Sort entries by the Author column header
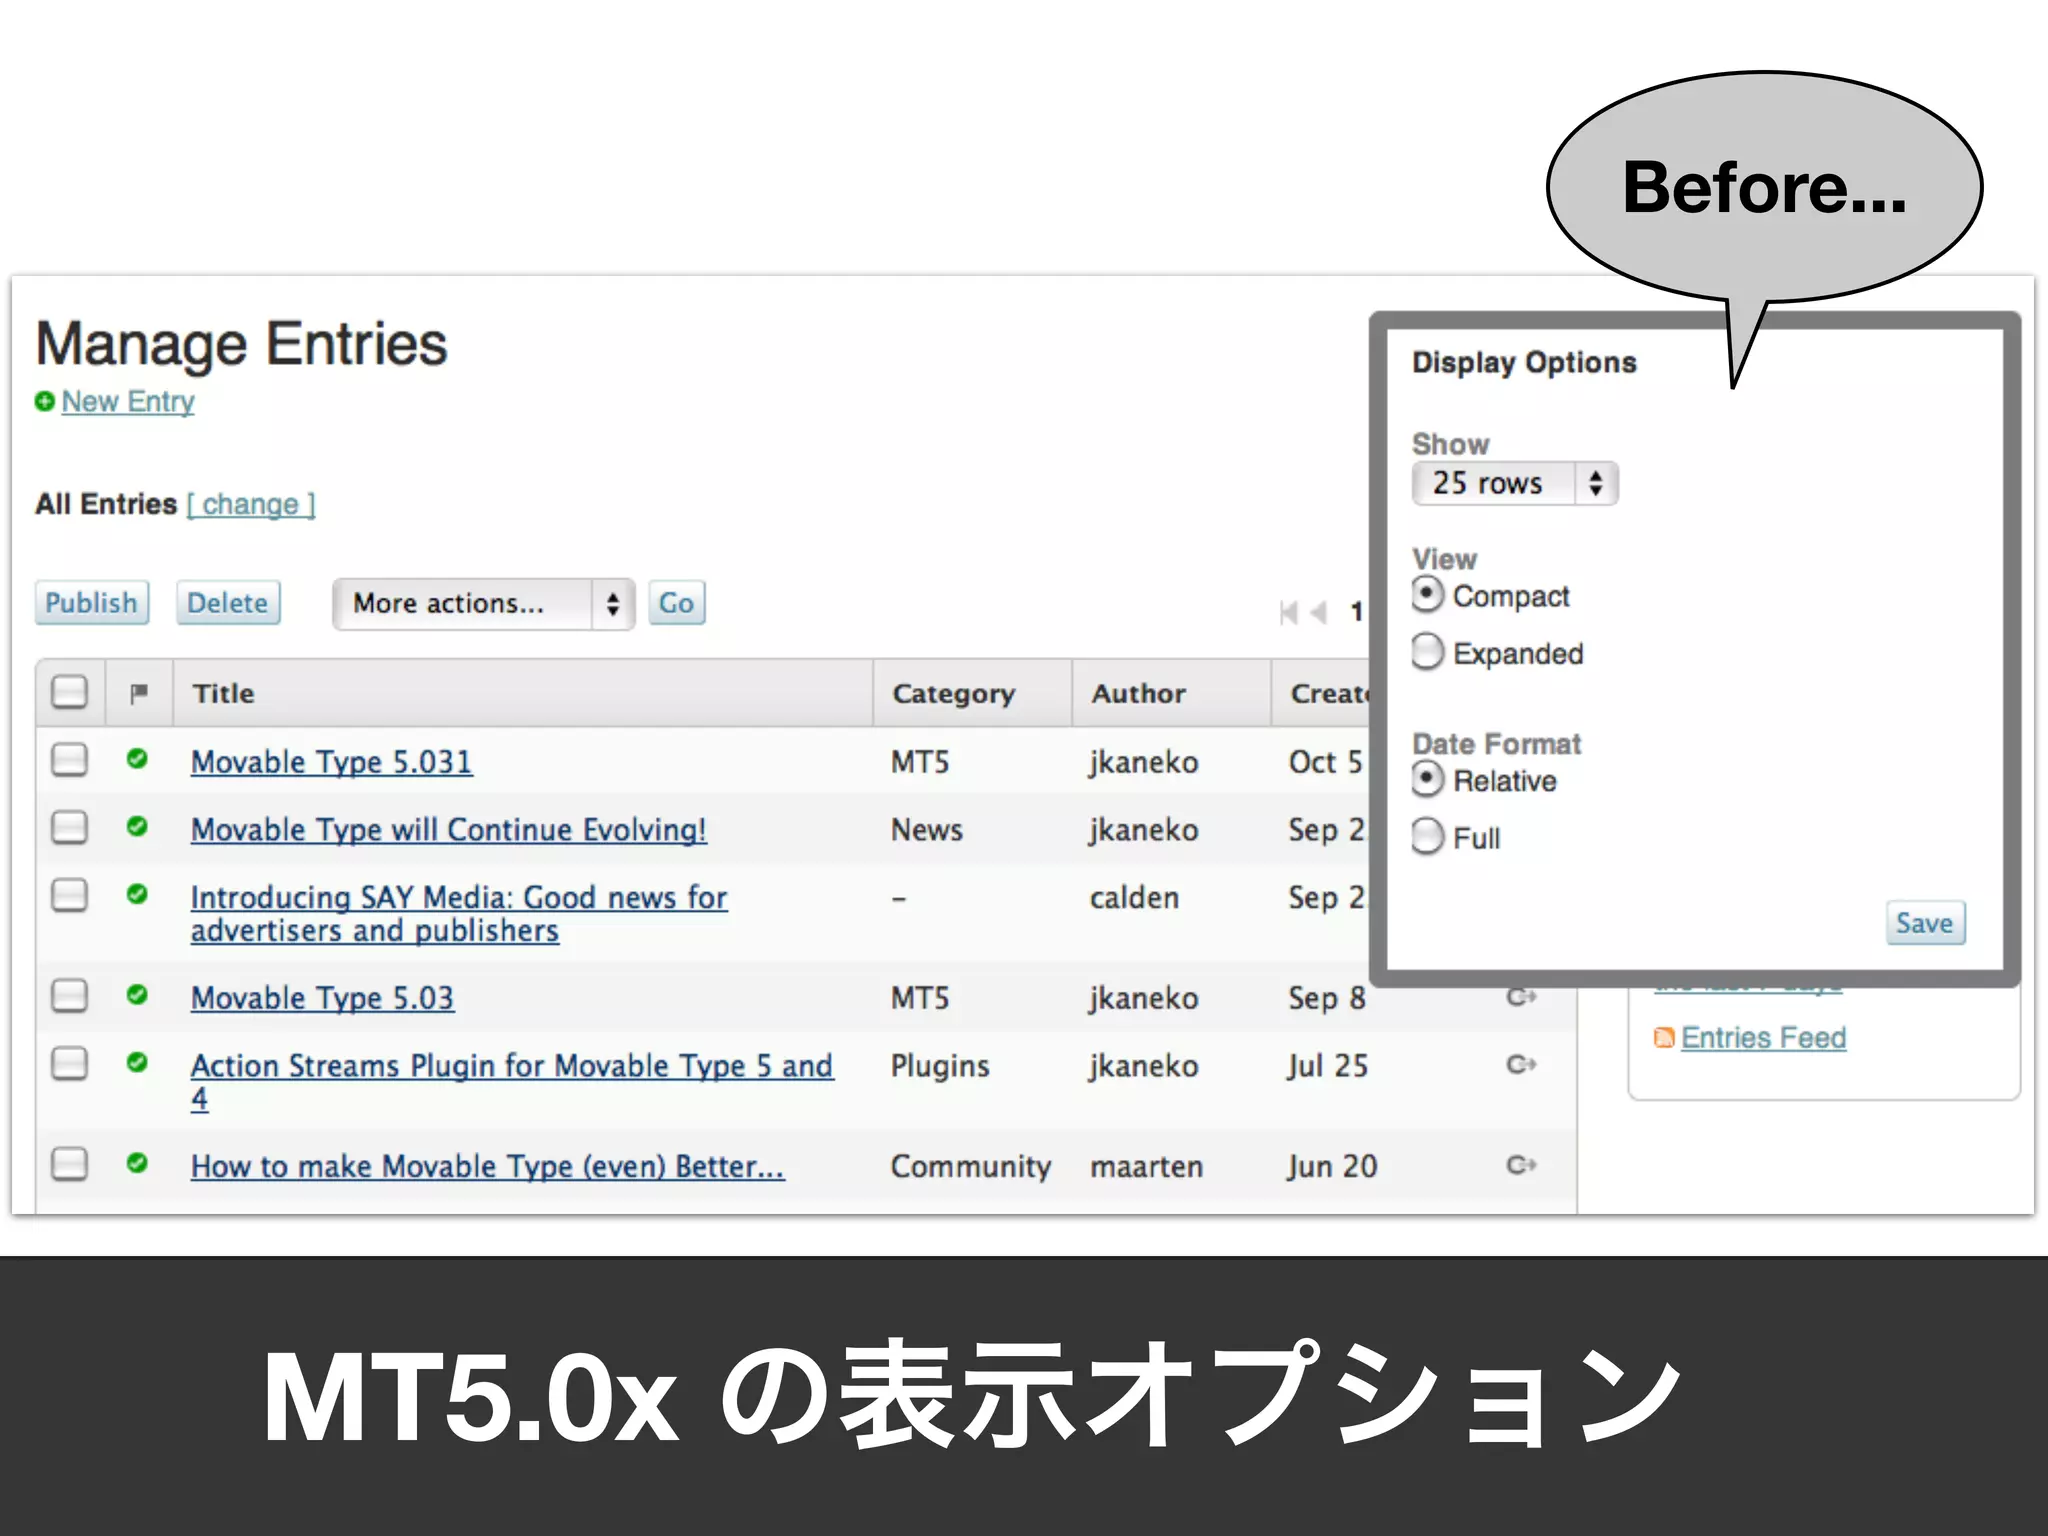Image resolution: width=2048 pixels, height=1536 pixels. click(1138, 693)
